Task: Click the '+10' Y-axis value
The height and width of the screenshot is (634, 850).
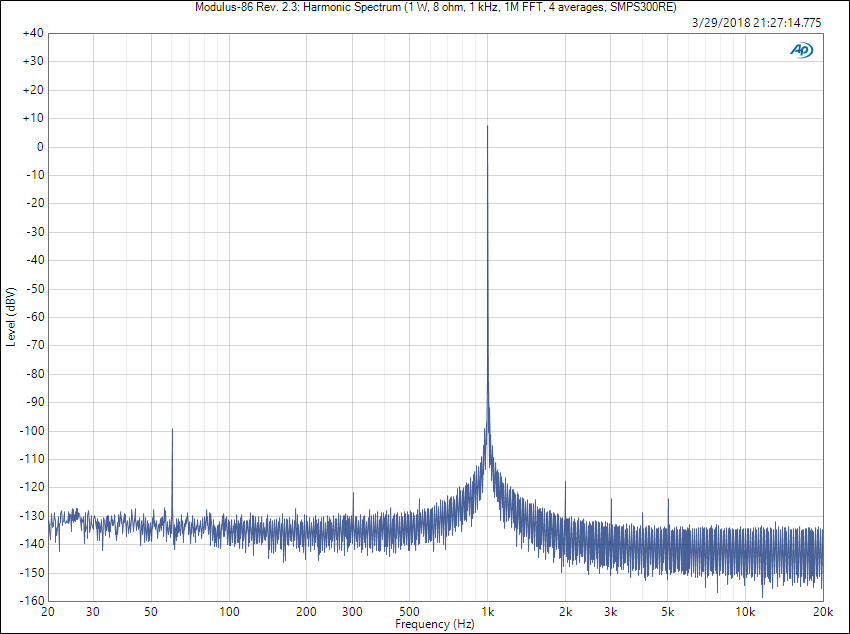Action: [x=33, y=119]
